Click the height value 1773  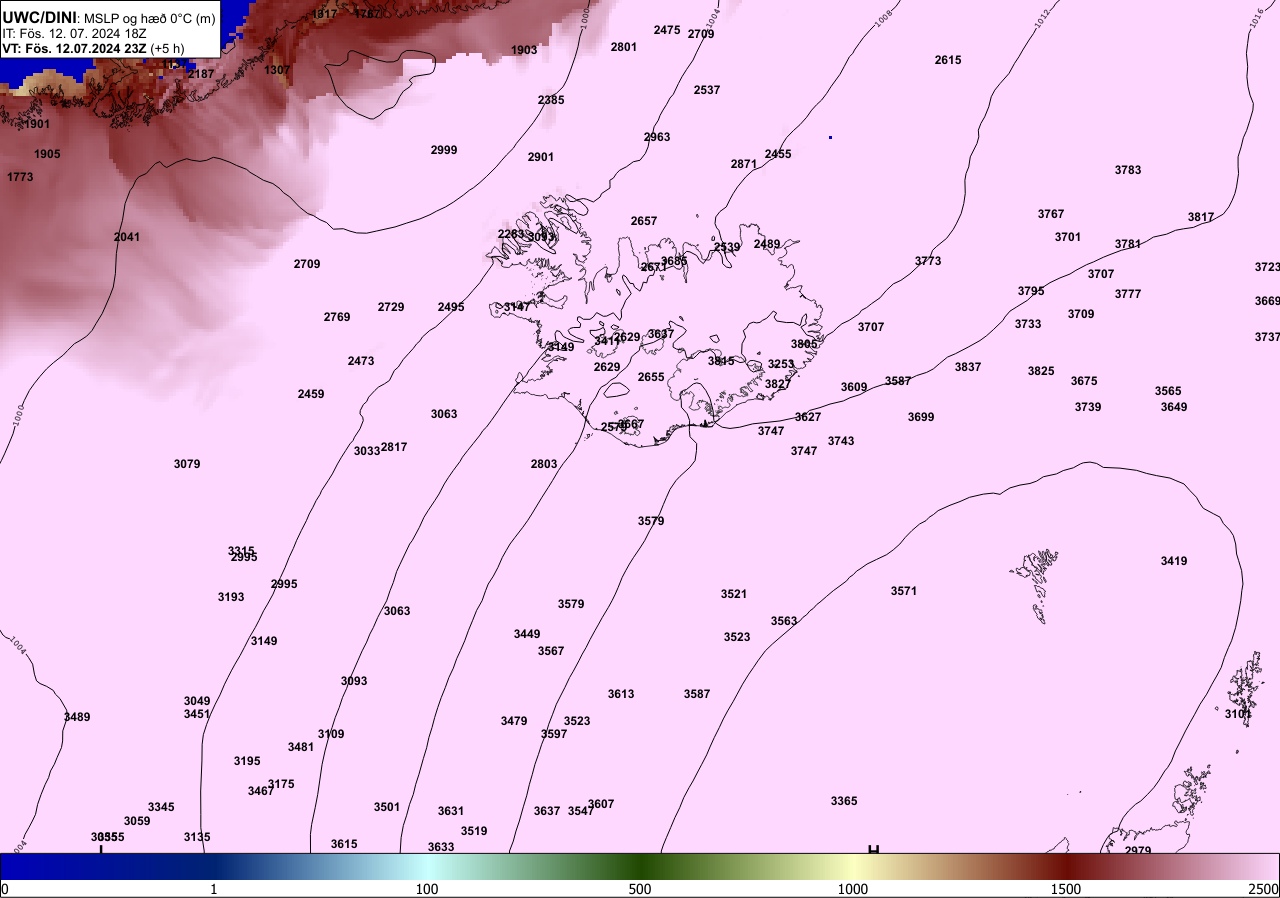coord(20,177)
